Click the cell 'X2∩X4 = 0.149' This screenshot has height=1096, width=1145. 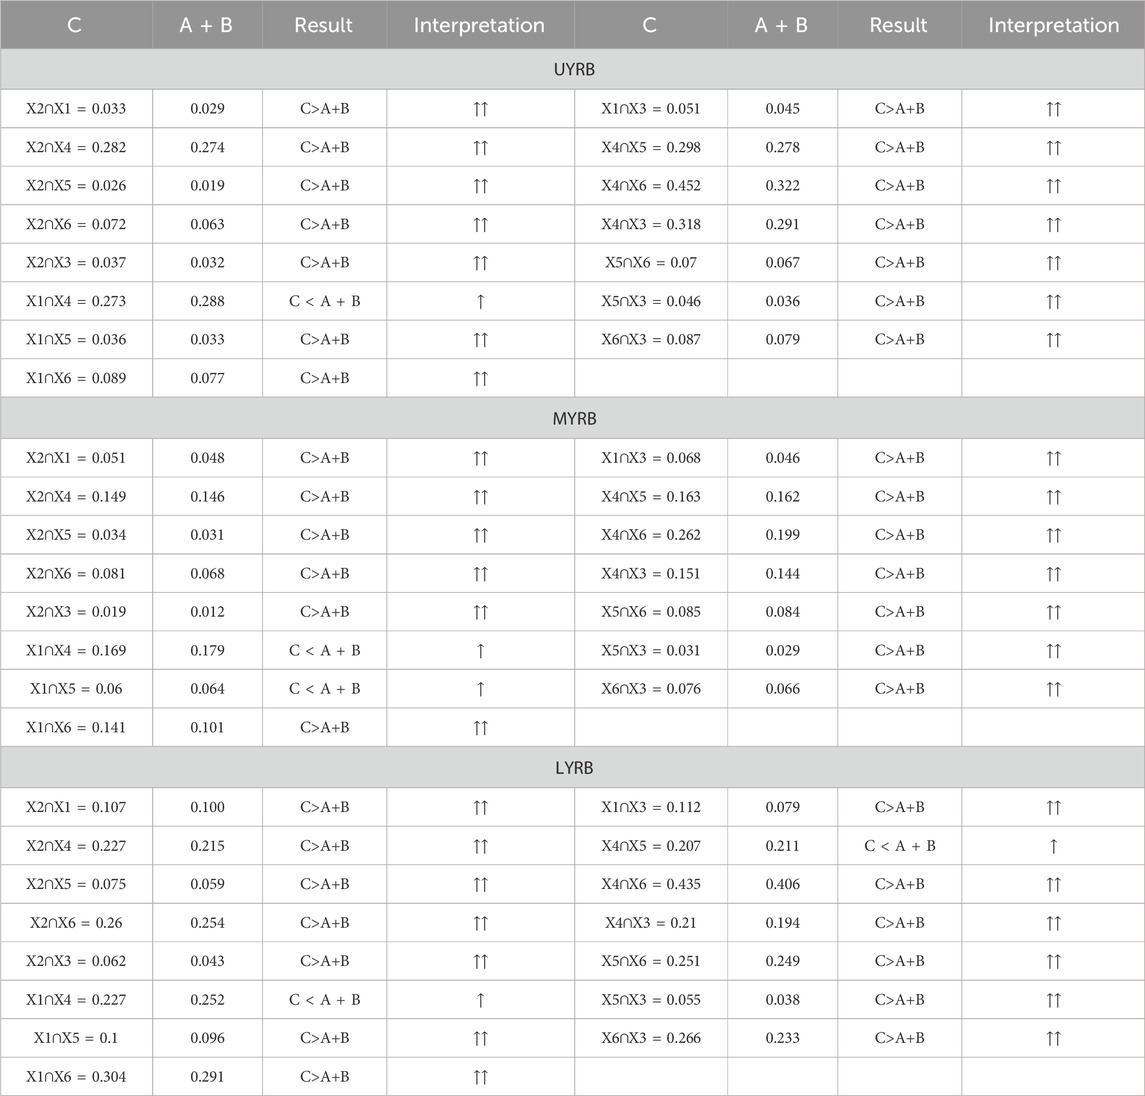(76, 497)
